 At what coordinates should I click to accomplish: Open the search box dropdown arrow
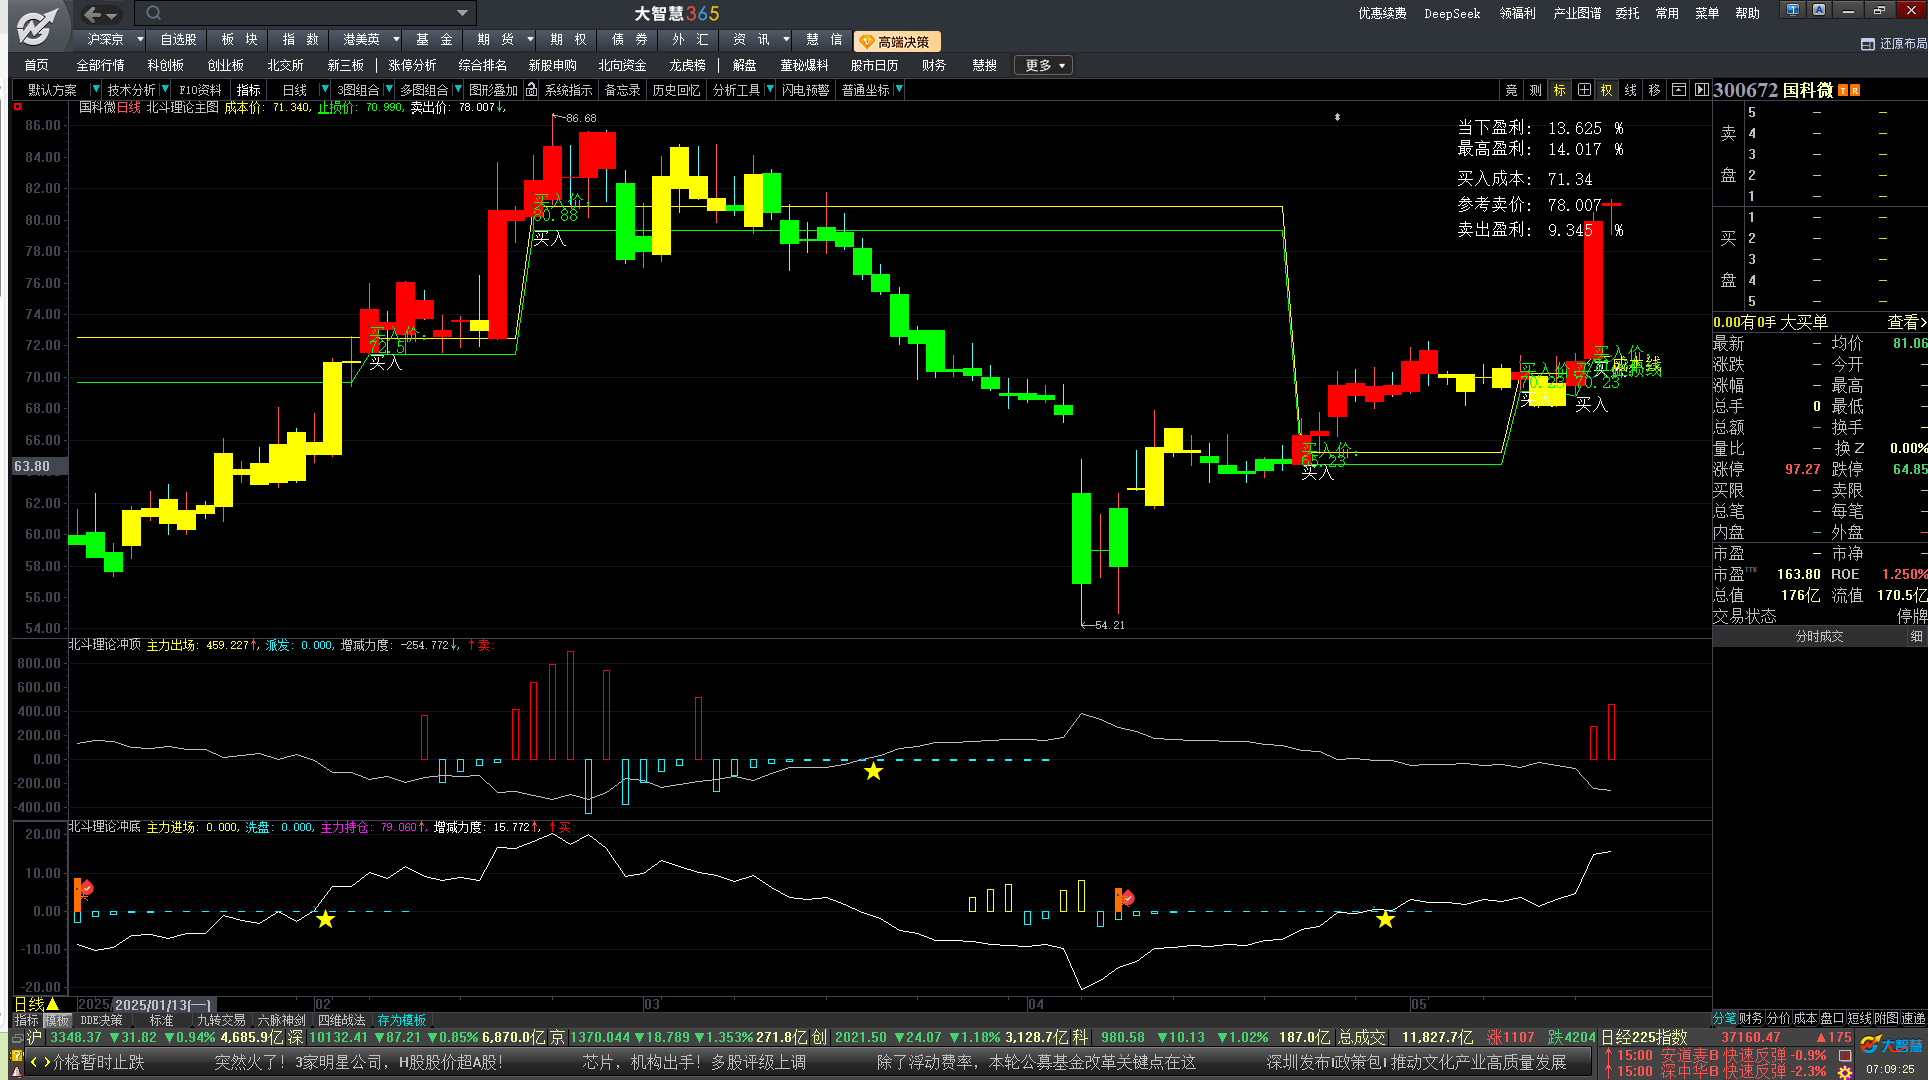tap(462, 13)
